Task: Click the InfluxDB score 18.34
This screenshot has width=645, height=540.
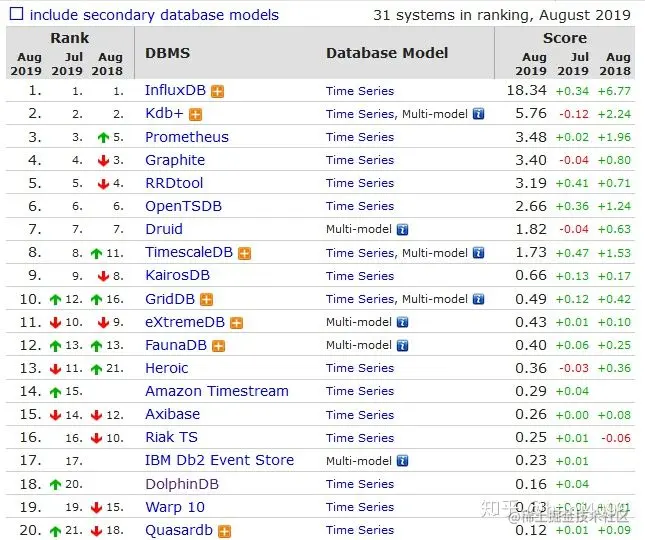Action: 527,90
